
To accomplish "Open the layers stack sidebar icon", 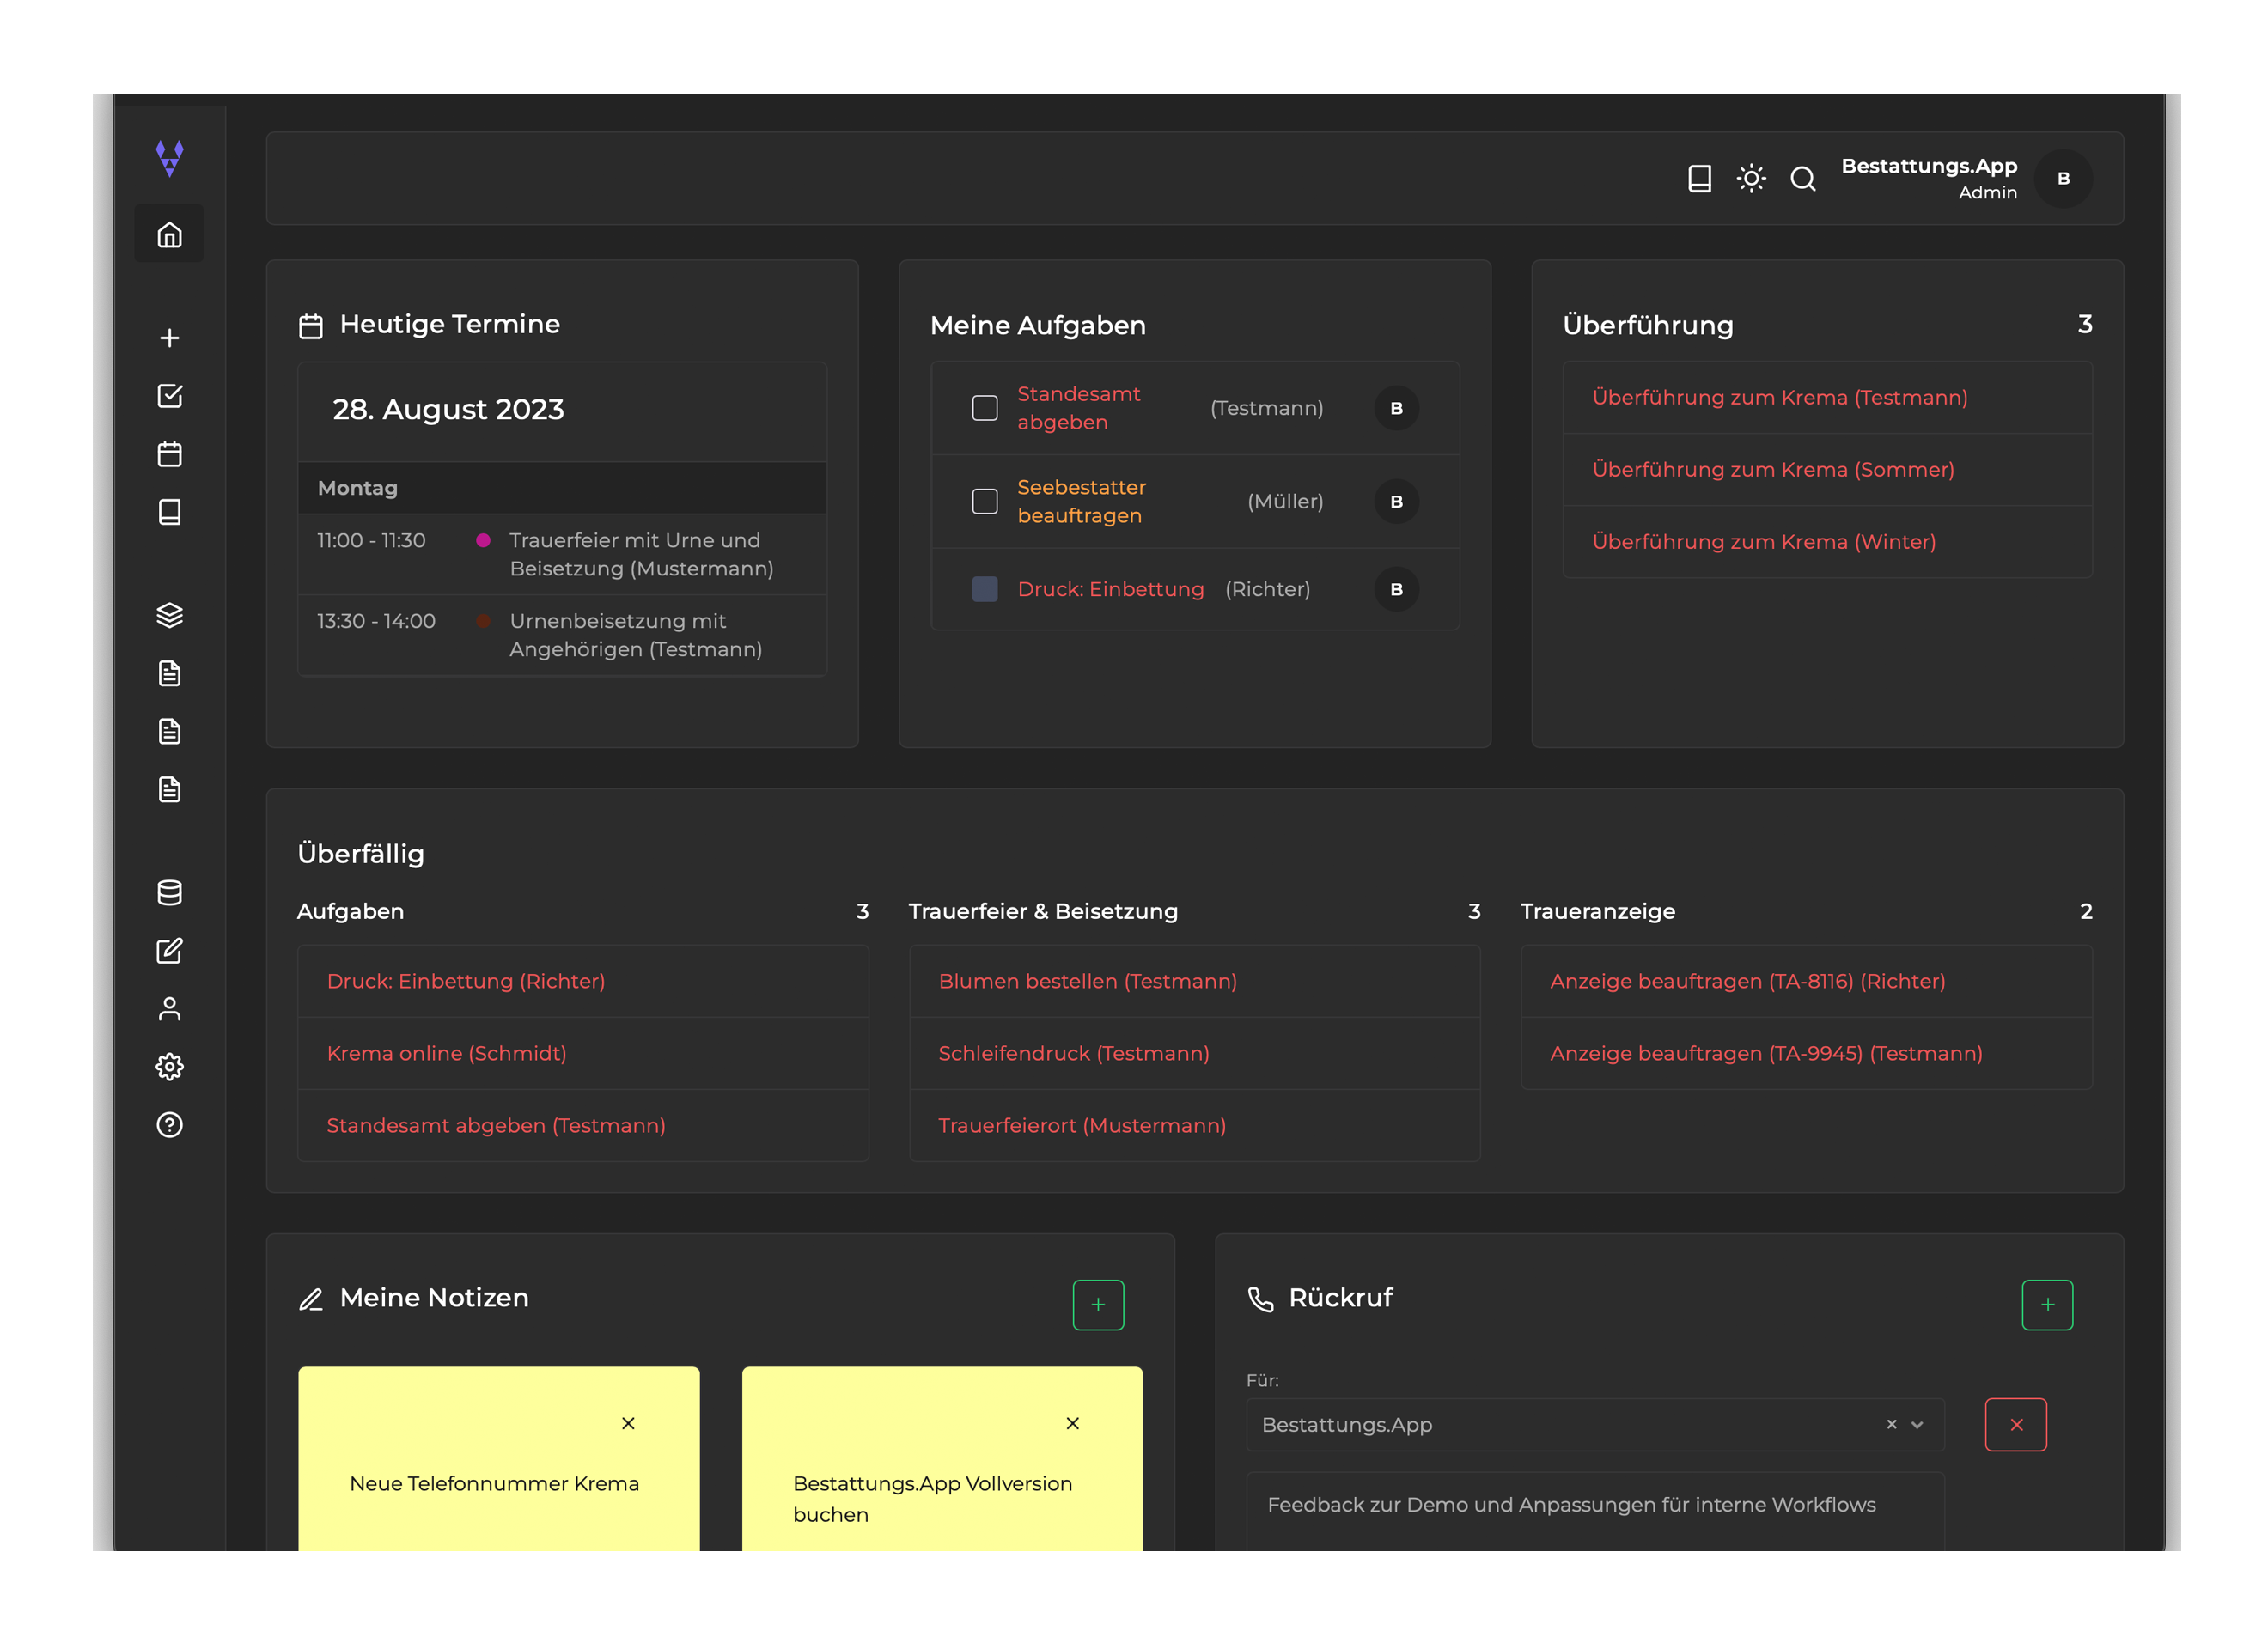I will point(170,615).
